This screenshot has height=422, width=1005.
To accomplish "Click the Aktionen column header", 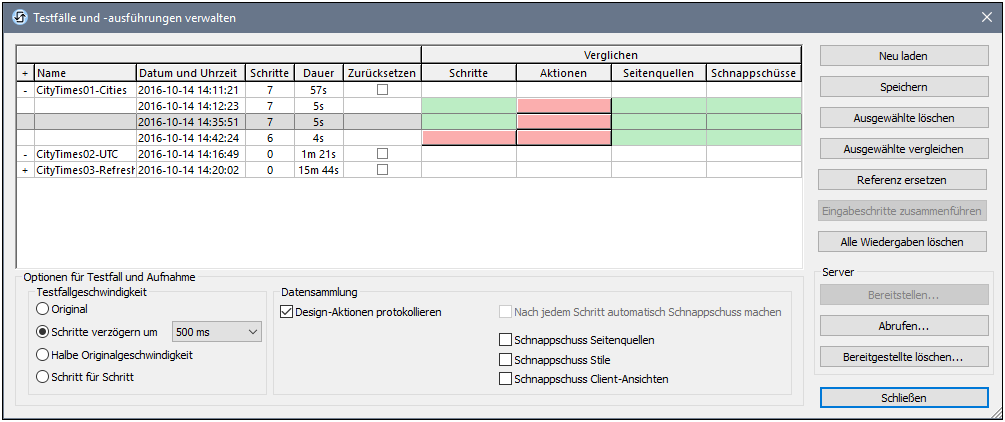I will [x=563, y=73].
